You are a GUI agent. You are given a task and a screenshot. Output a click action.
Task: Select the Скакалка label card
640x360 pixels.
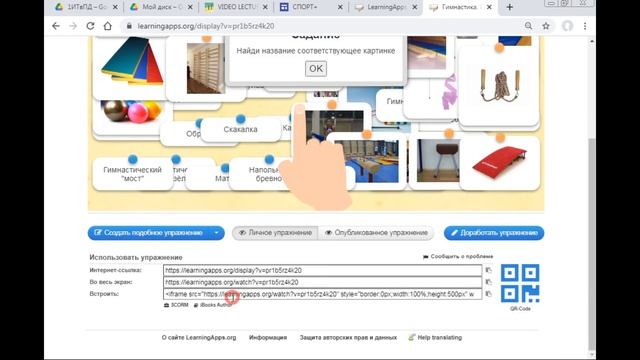tap(240, 129)
